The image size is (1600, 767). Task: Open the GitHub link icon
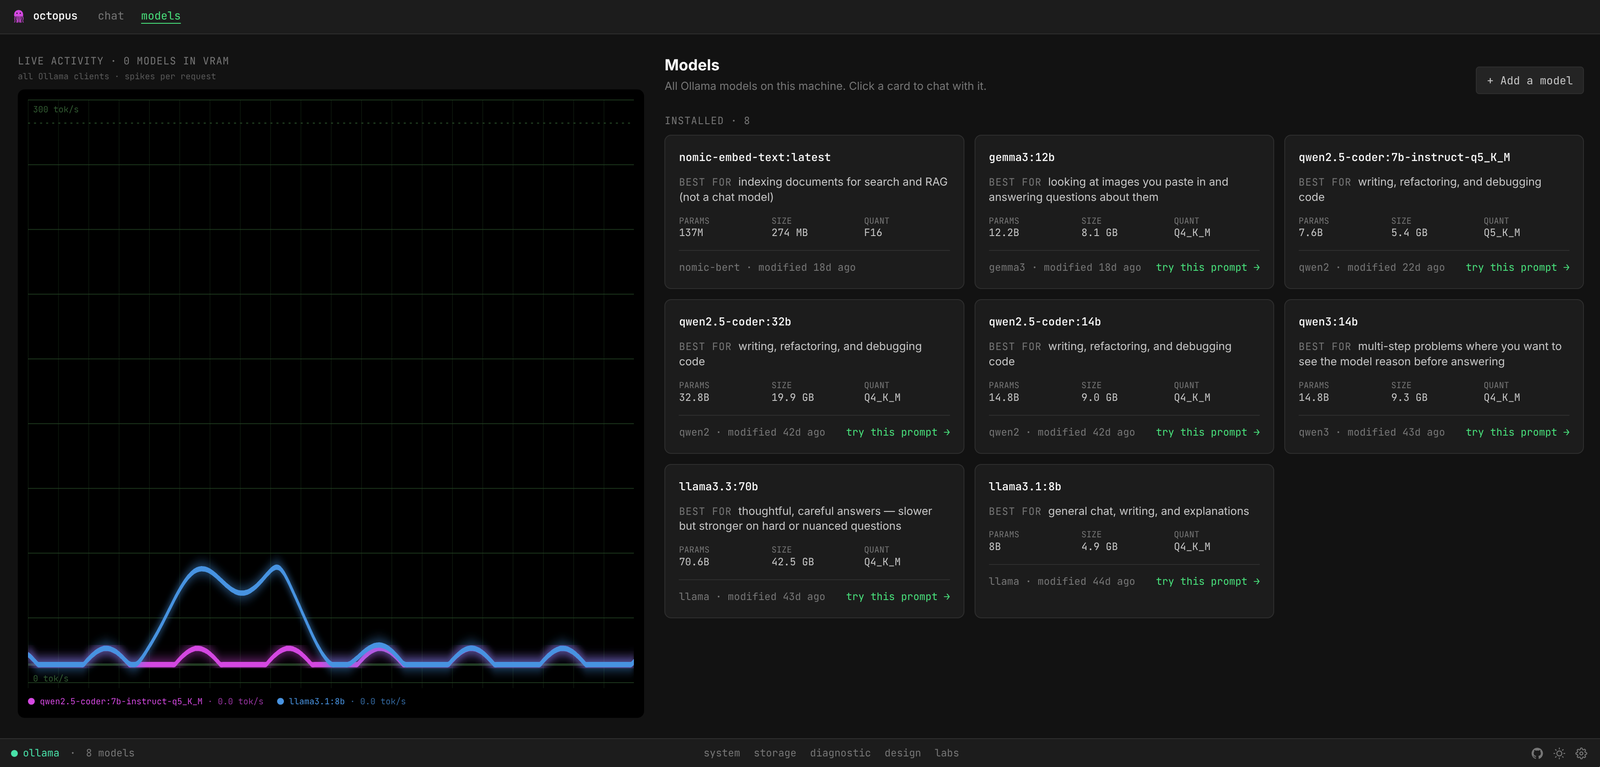point(1537,753)
